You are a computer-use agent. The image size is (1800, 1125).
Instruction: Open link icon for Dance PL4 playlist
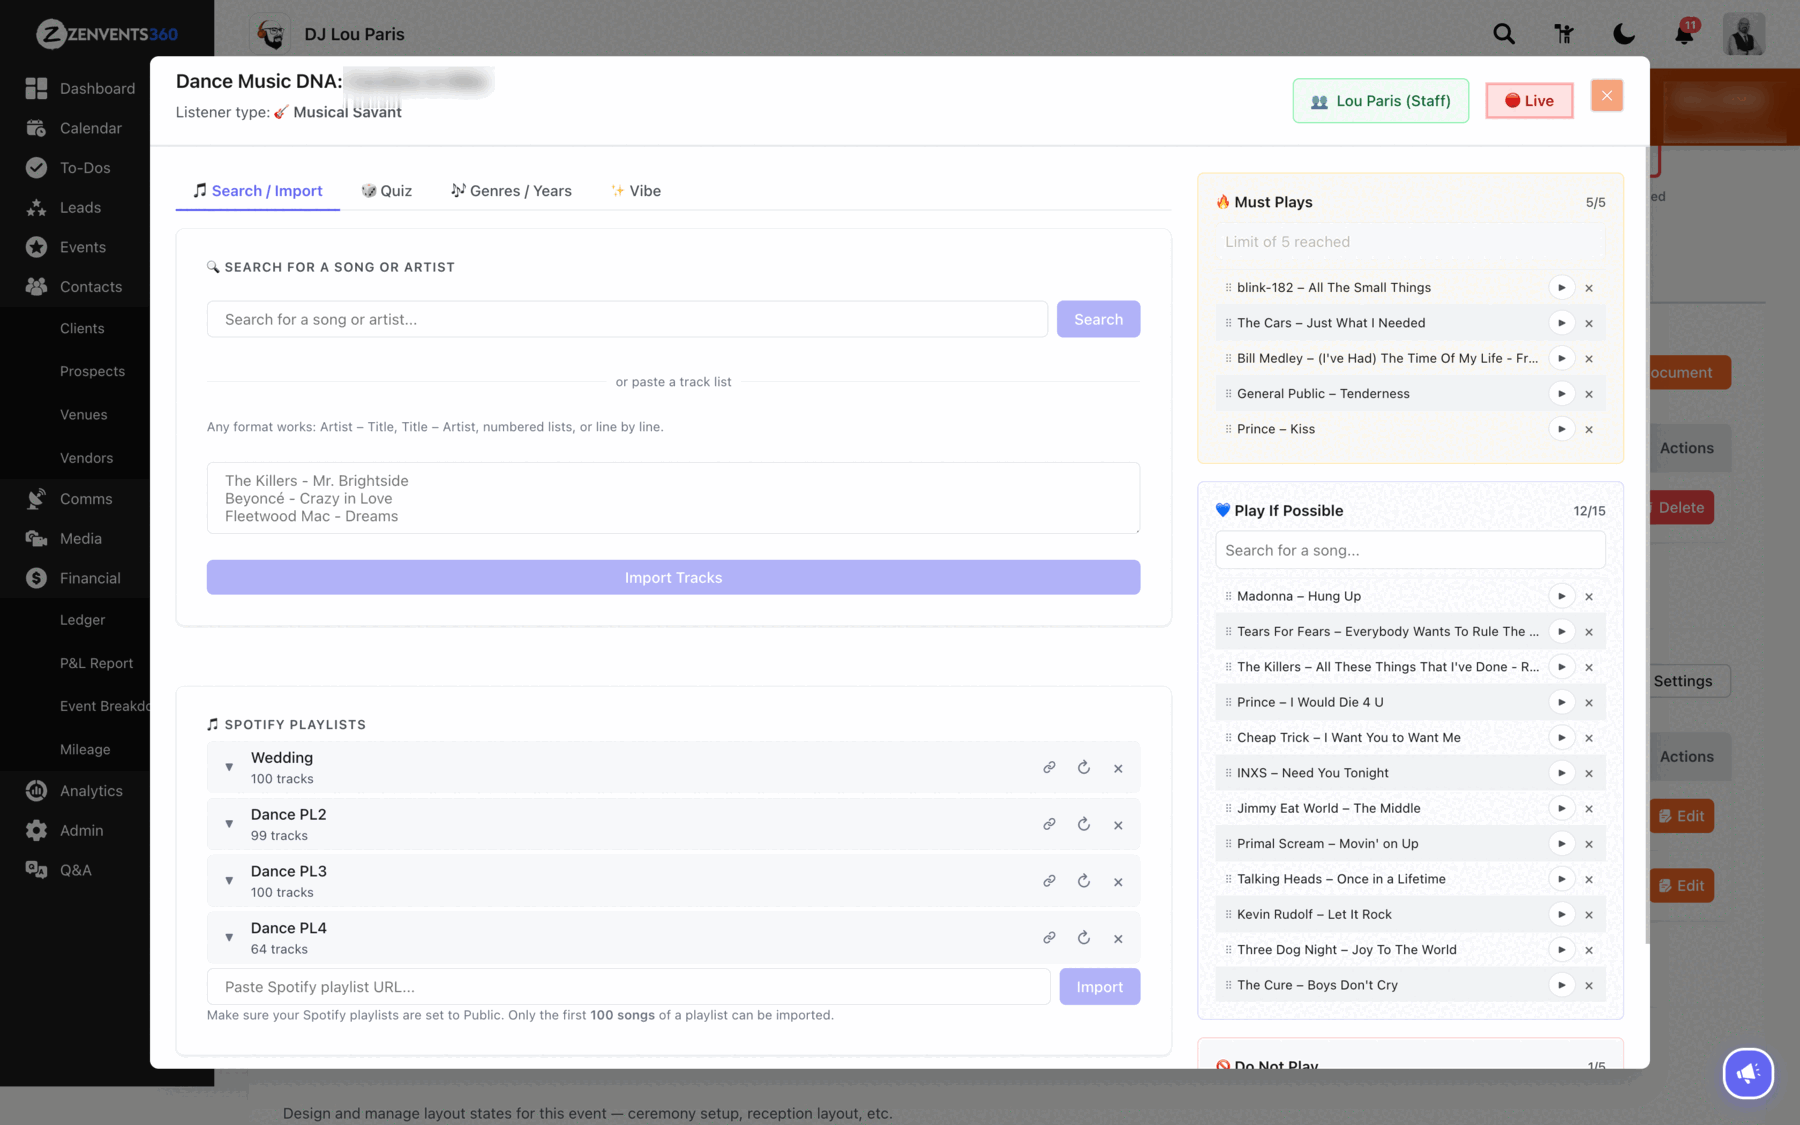click(1049, 938)
